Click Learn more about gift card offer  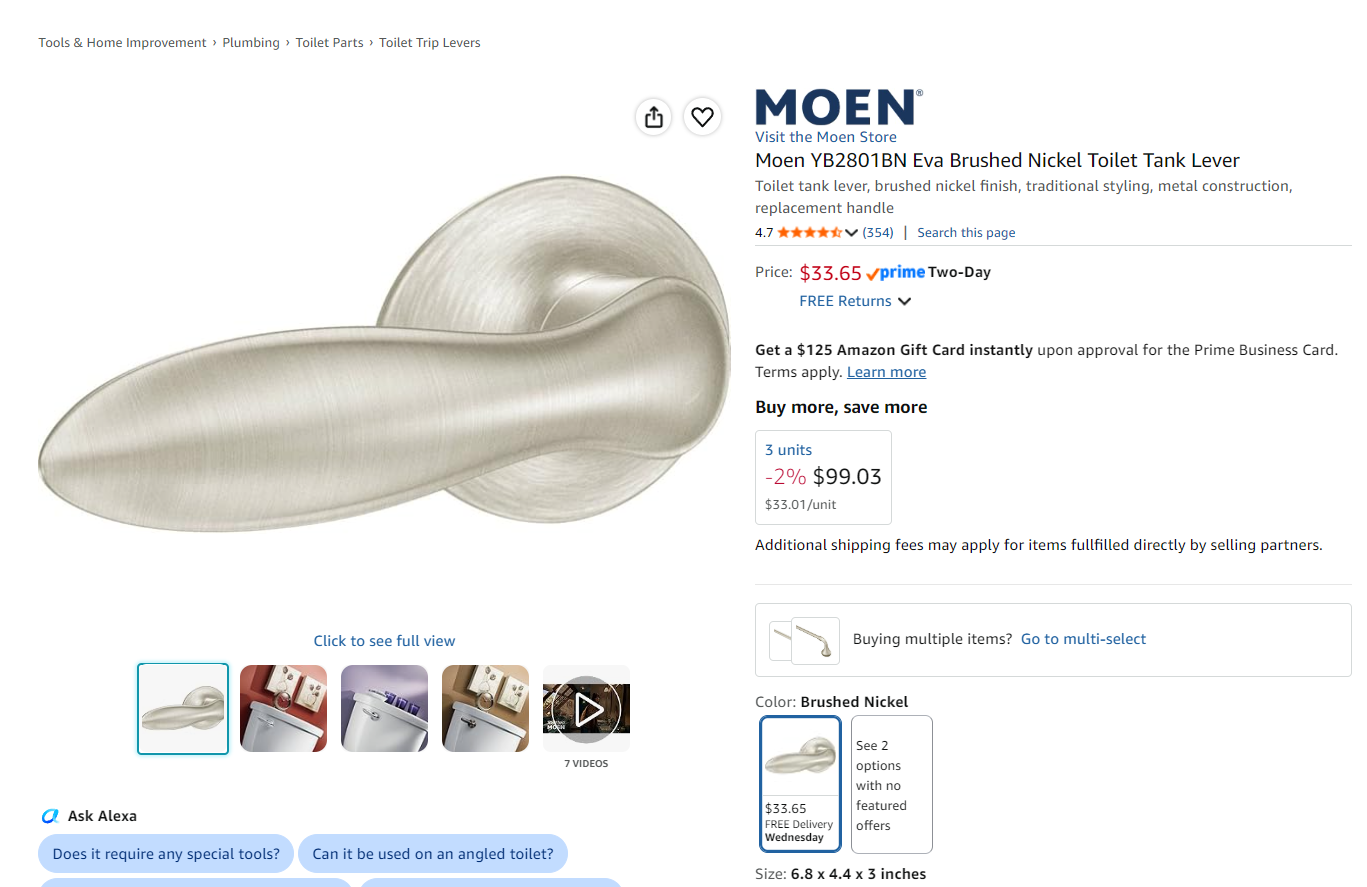pos(886,372)
